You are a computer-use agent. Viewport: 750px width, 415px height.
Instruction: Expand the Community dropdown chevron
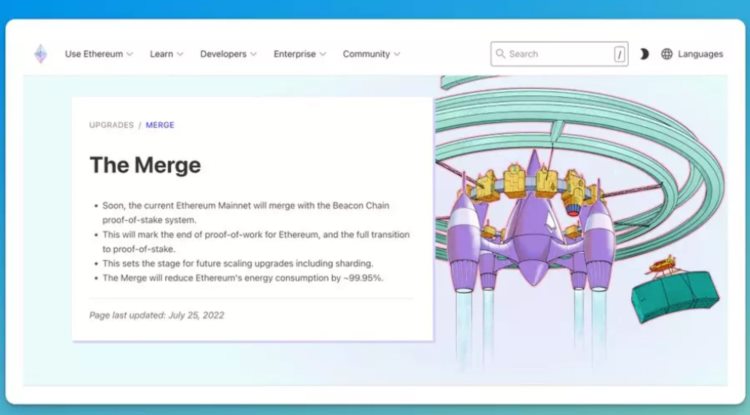pos(397,54)
